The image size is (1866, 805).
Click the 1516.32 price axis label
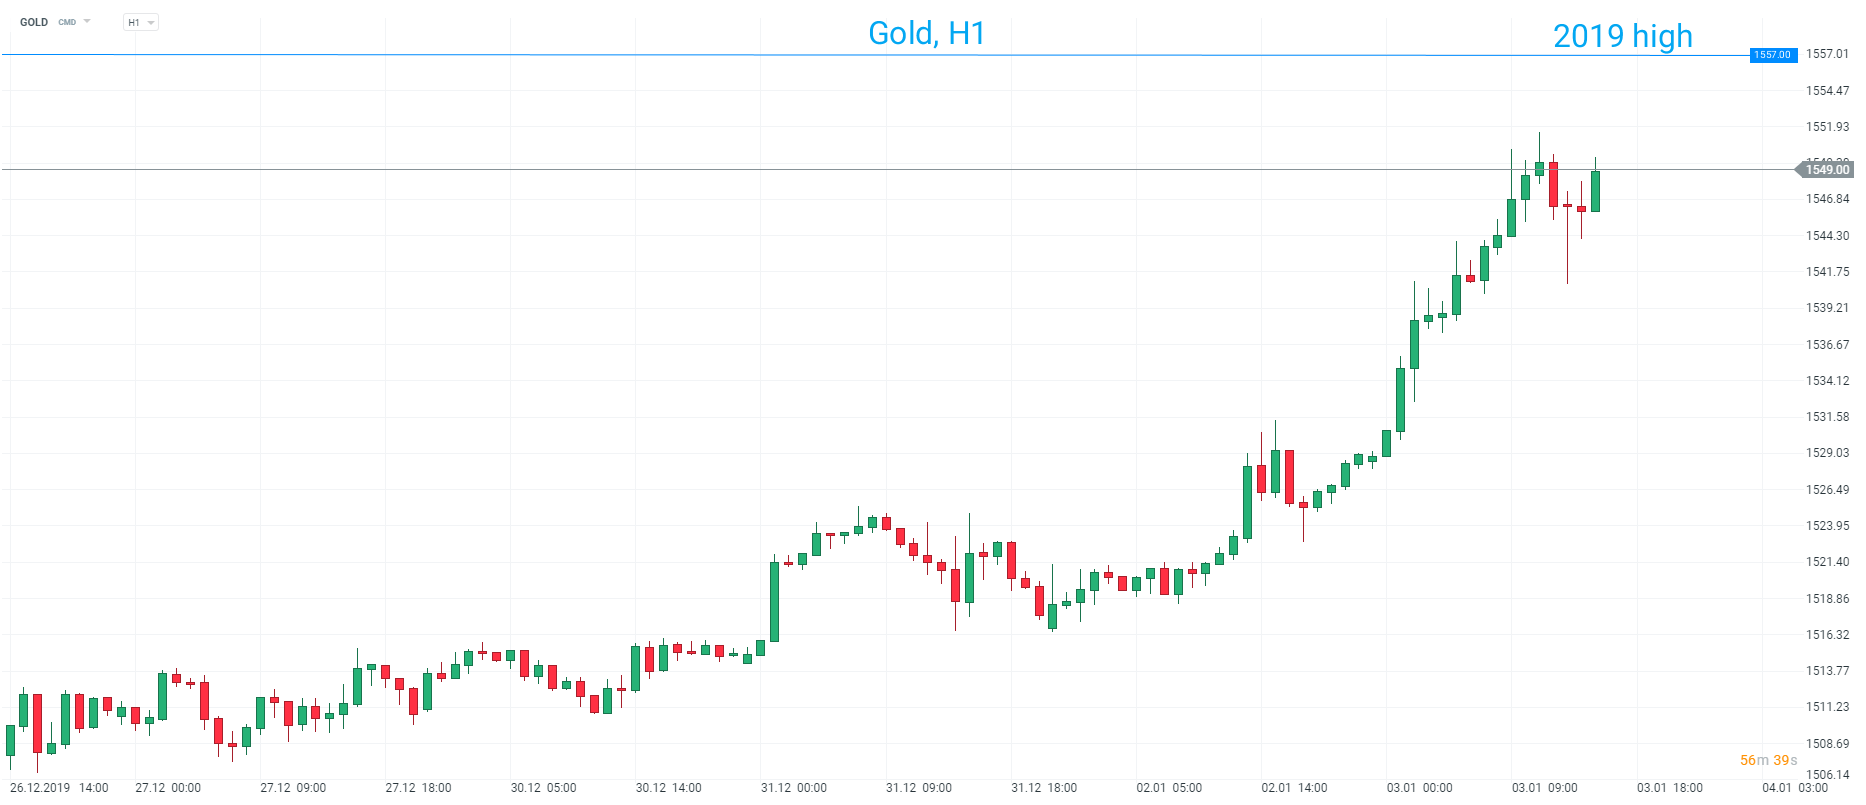[1827, 635]
